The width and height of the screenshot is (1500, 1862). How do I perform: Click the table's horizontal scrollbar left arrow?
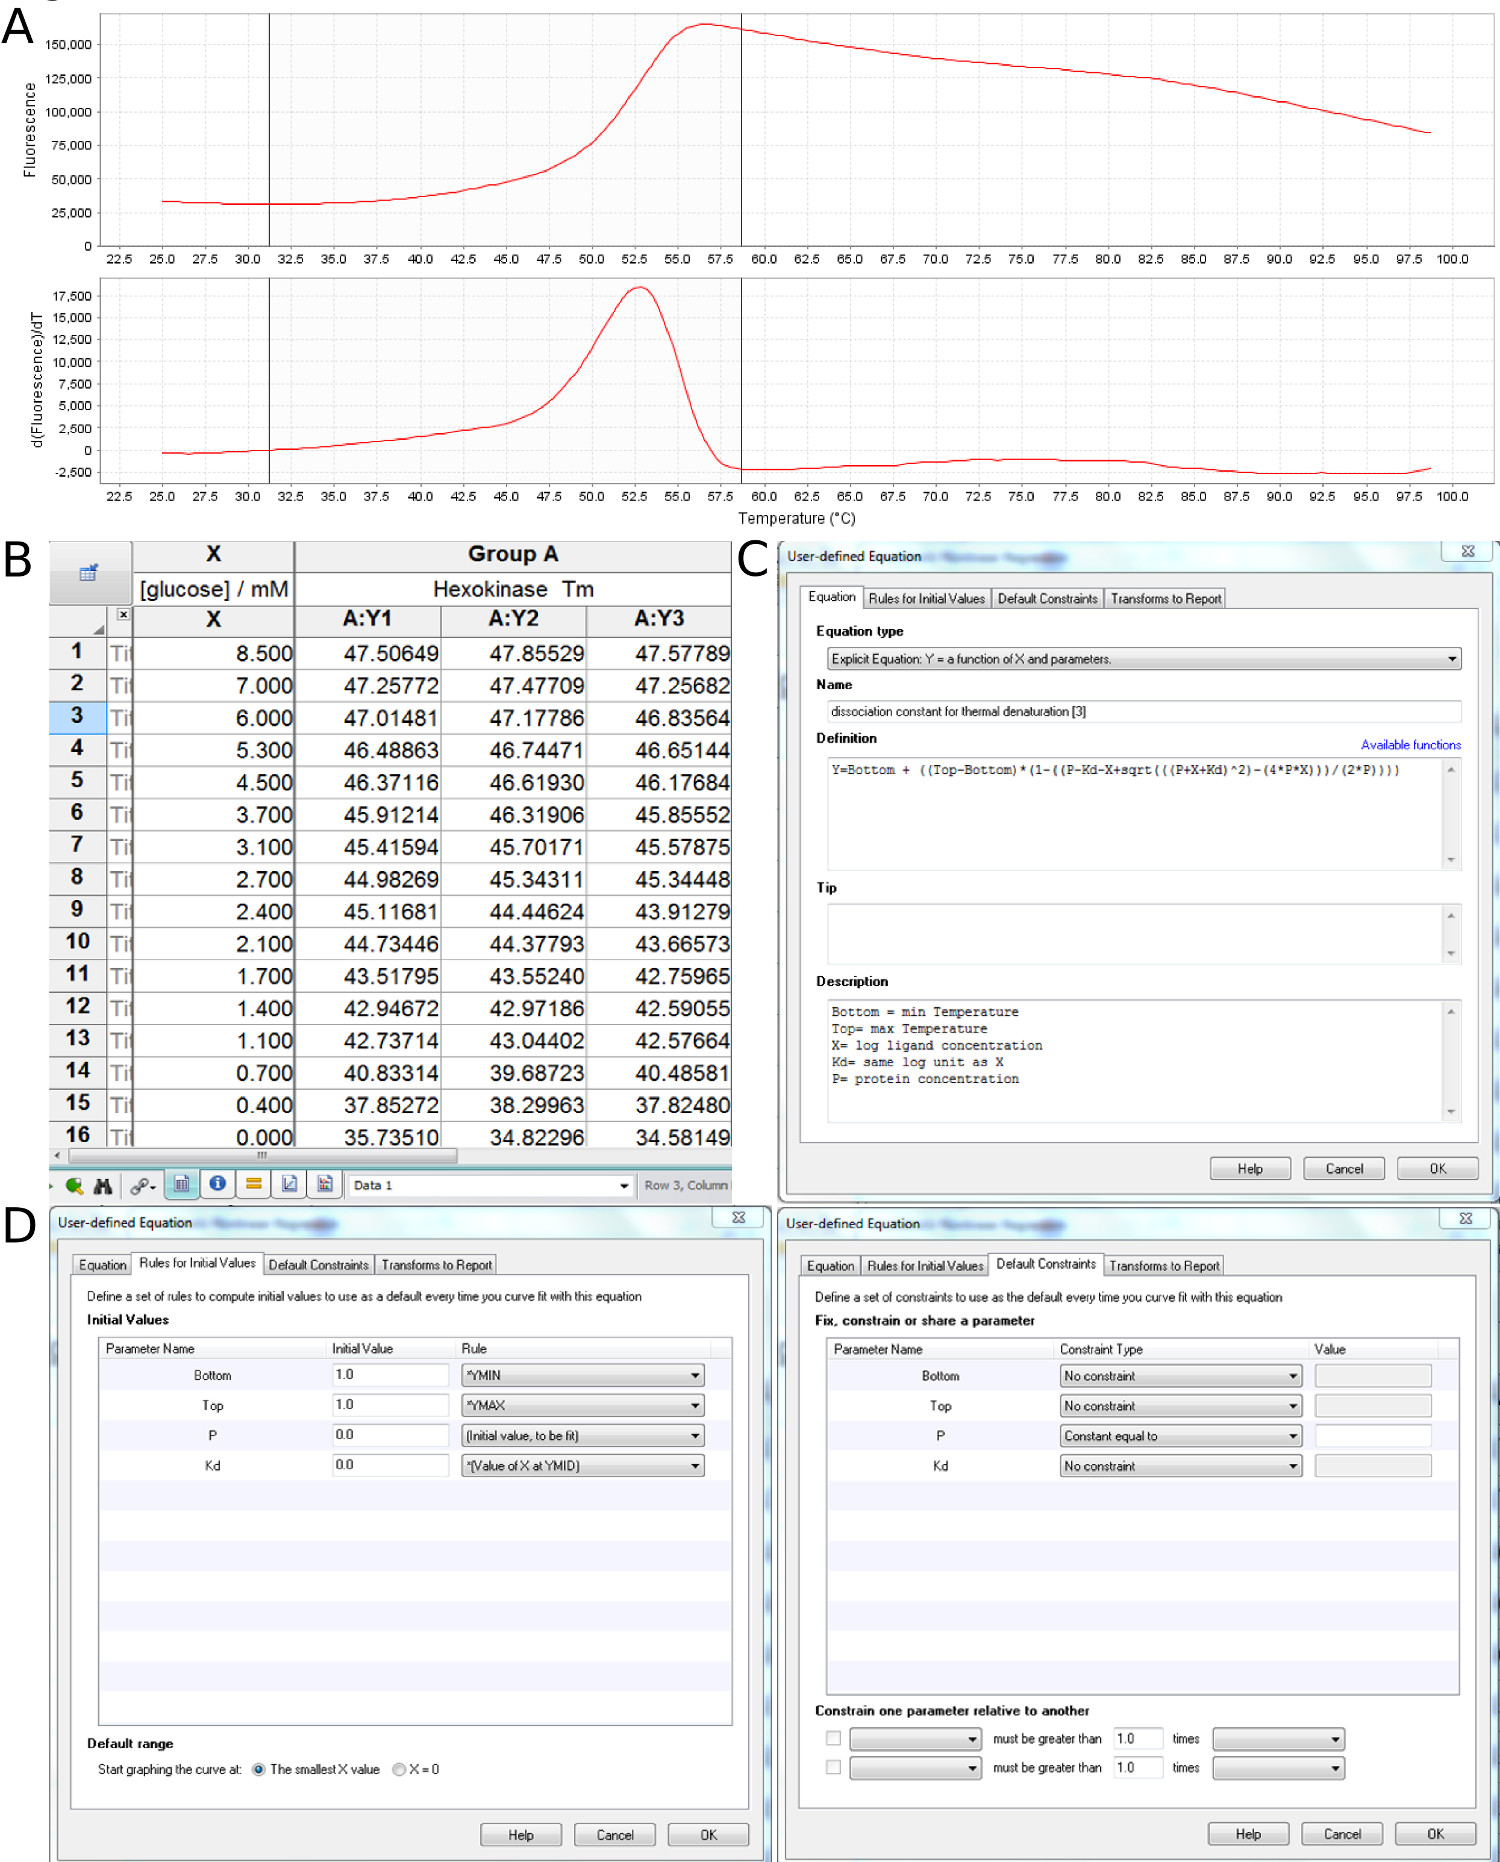click(x=57, y=1155)
